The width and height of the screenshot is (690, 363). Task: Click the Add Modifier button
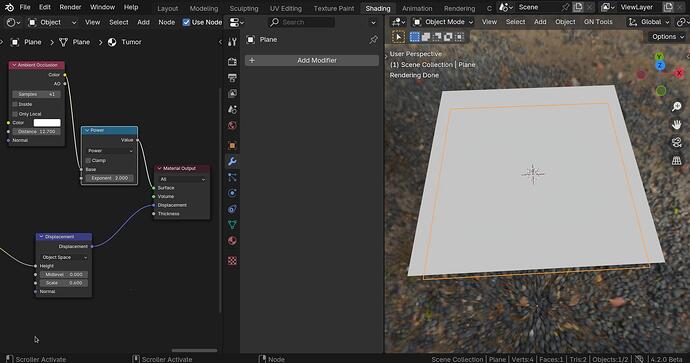[312, 60]
